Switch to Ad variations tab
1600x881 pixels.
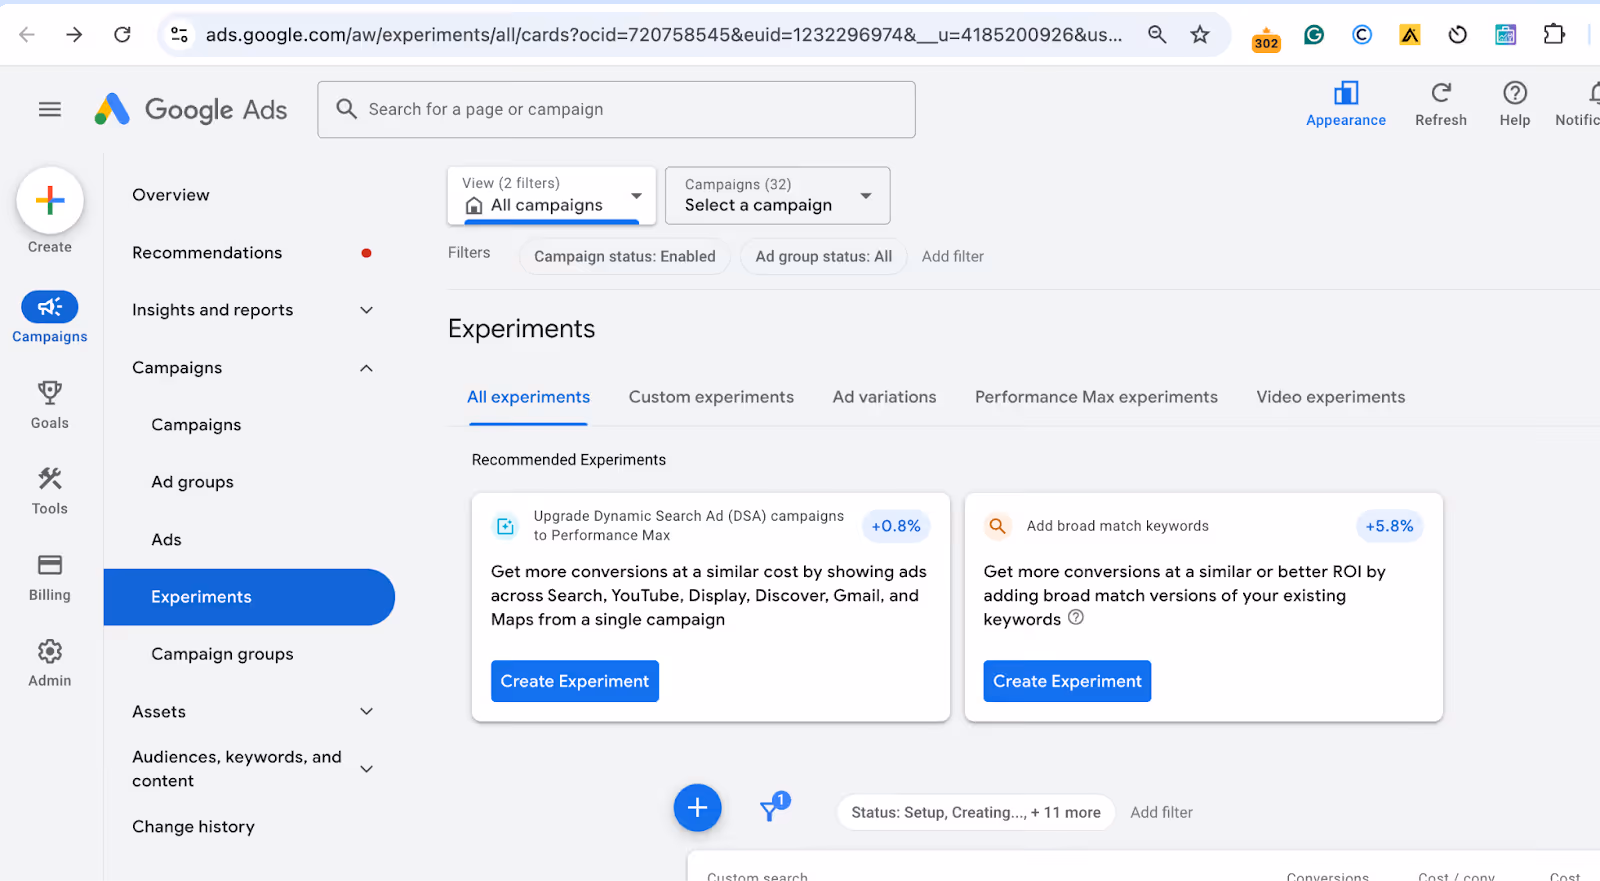[884, 397]
